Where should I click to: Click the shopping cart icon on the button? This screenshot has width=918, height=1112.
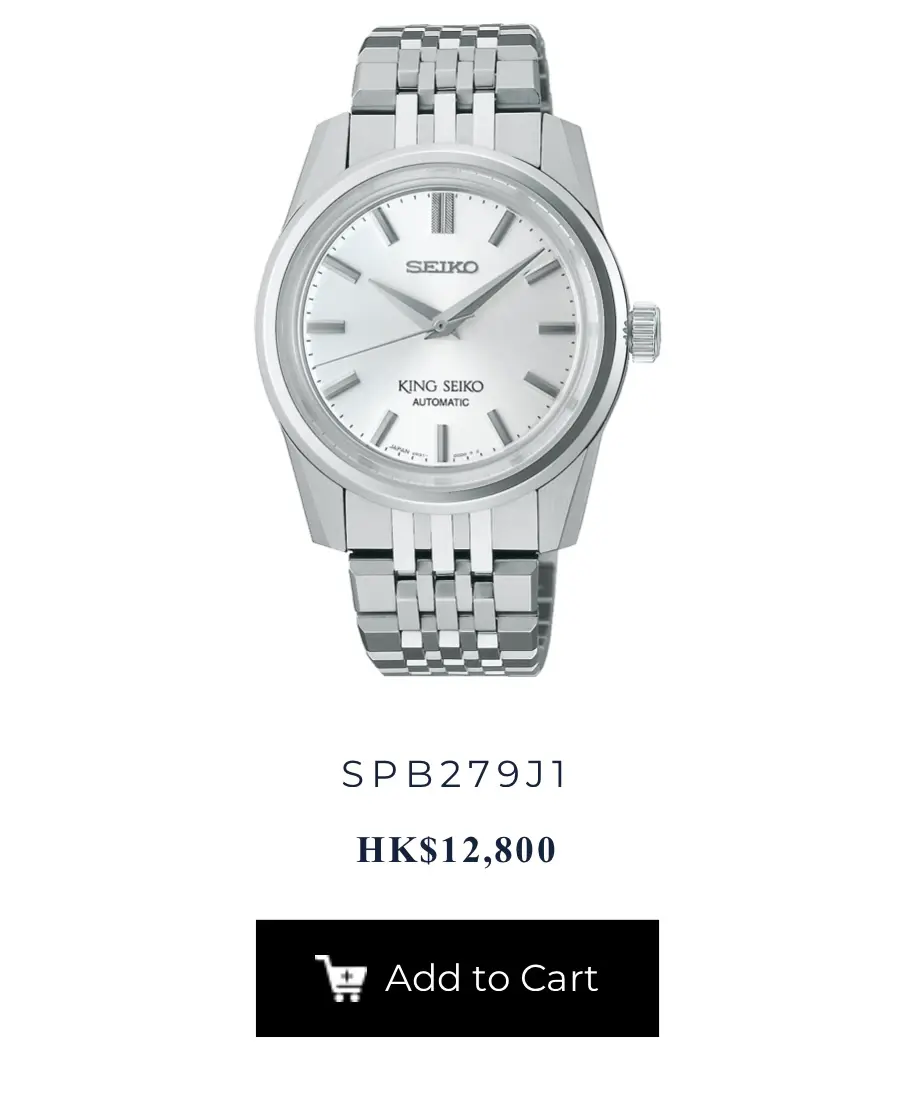click(341, 978)
